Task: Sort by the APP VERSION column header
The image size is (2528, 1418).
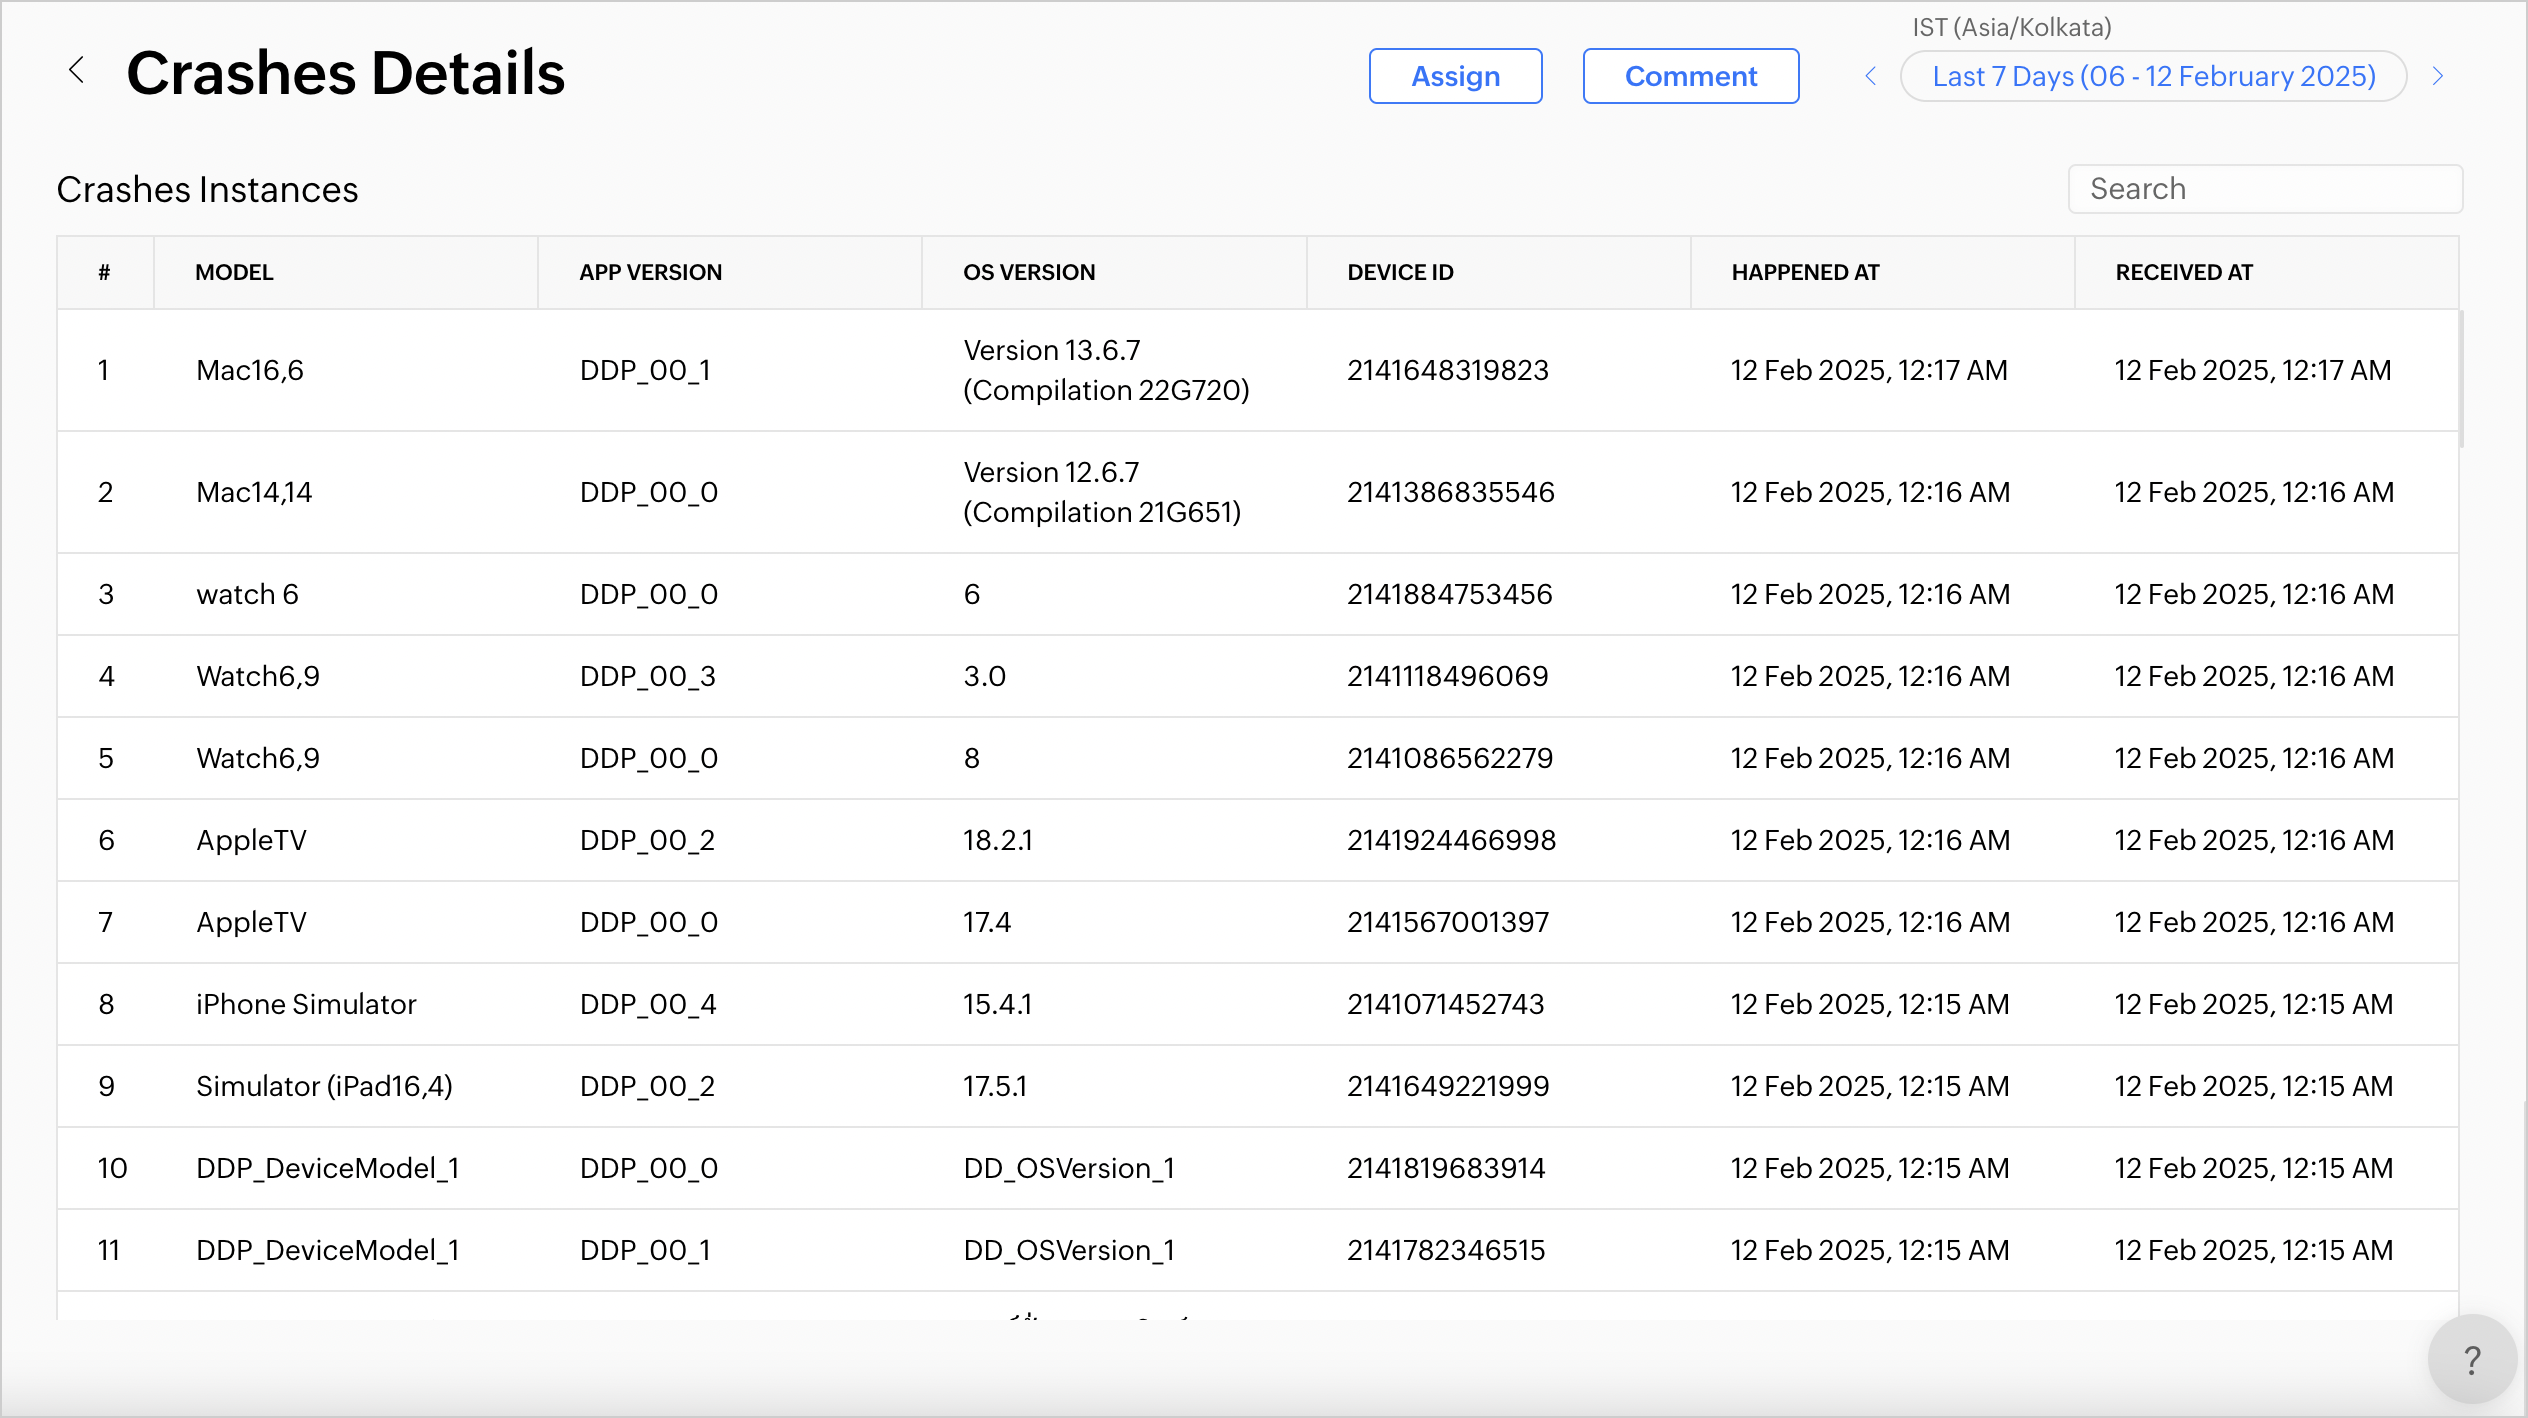Action: click(650, 272)
